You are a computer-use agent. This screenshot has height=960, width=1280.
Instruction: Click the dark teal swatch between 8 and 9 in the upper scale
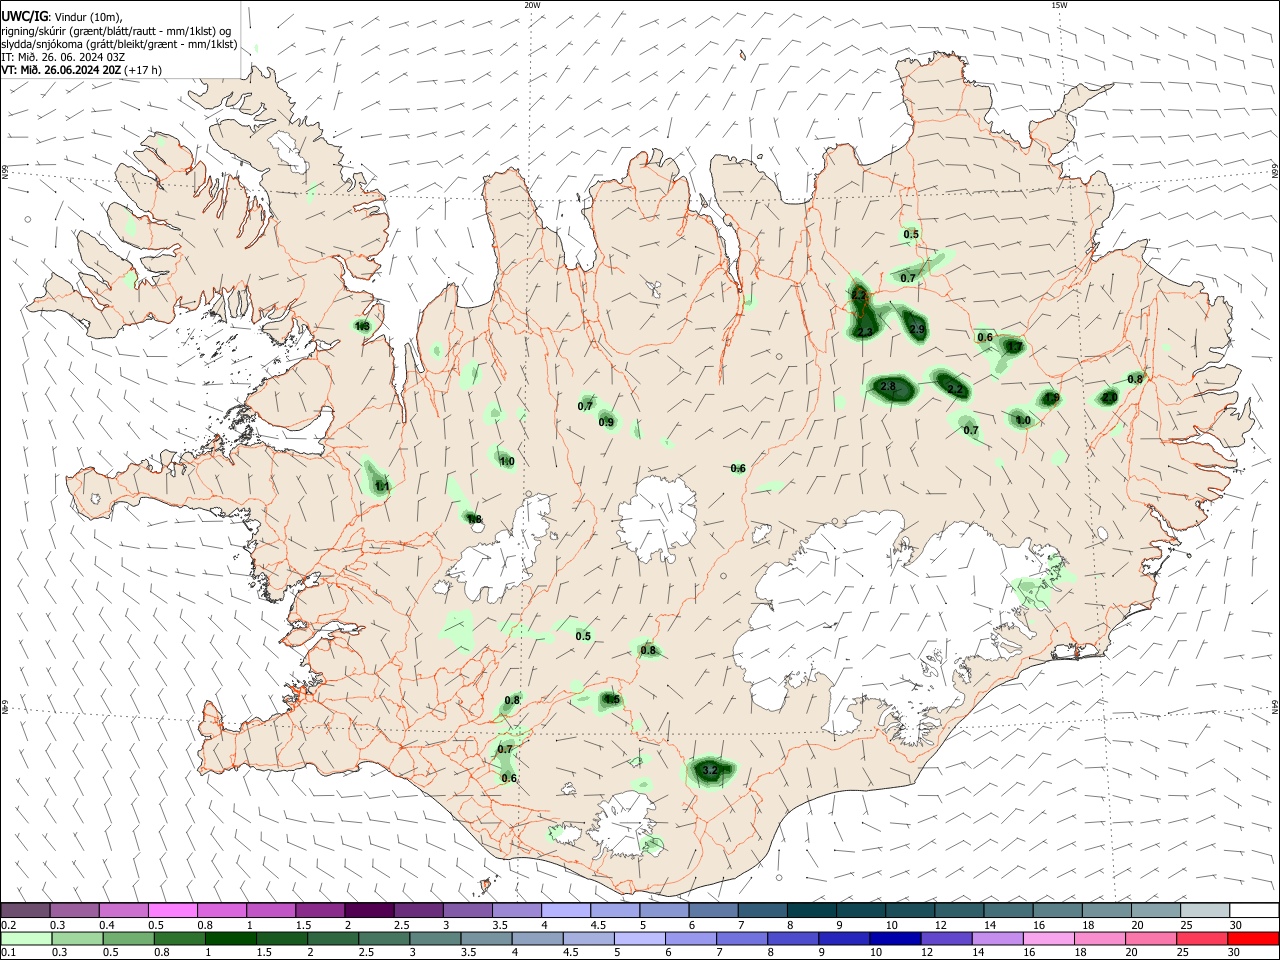811,911
